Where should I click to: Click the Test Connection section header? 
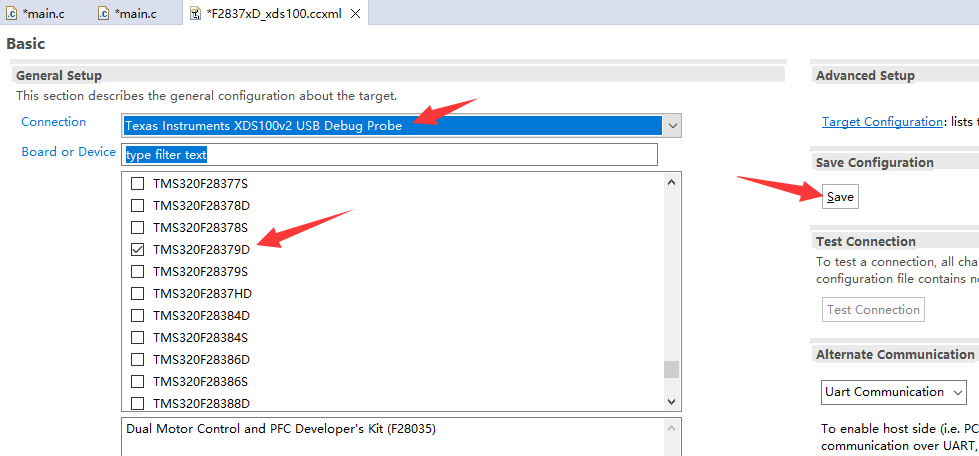tap(865, 242)
